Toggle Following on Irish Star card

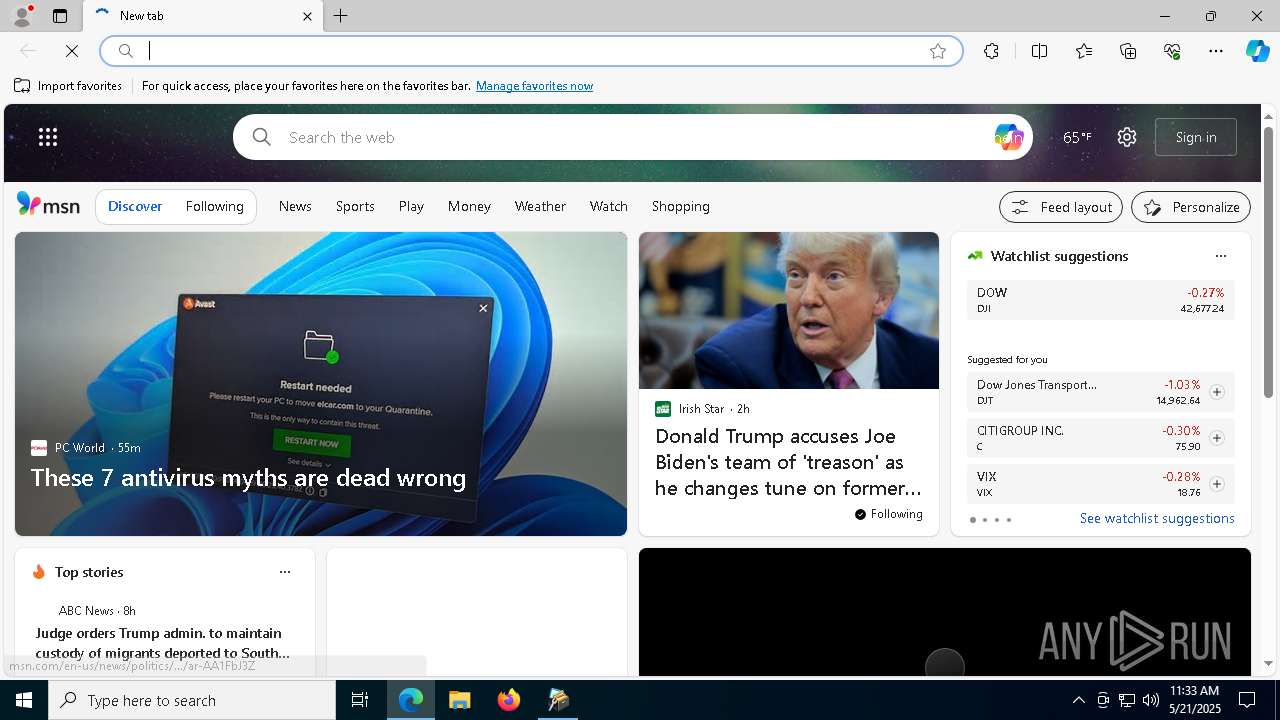[889, 514]
